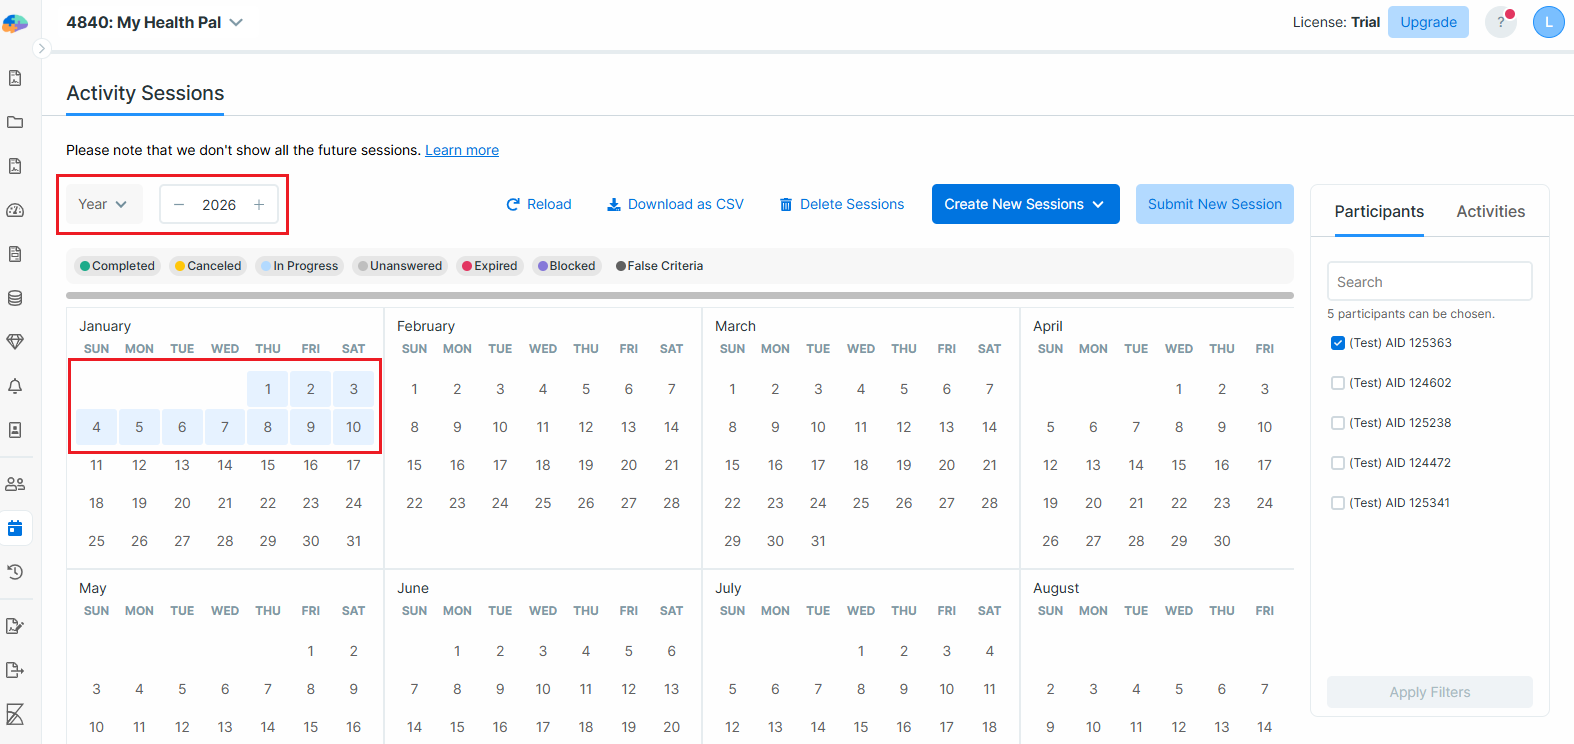Select the (Test) AID 125341 checkbox
This screenshot has height=744, width=1574.
pyautogui.click(x=1338, y=503)
